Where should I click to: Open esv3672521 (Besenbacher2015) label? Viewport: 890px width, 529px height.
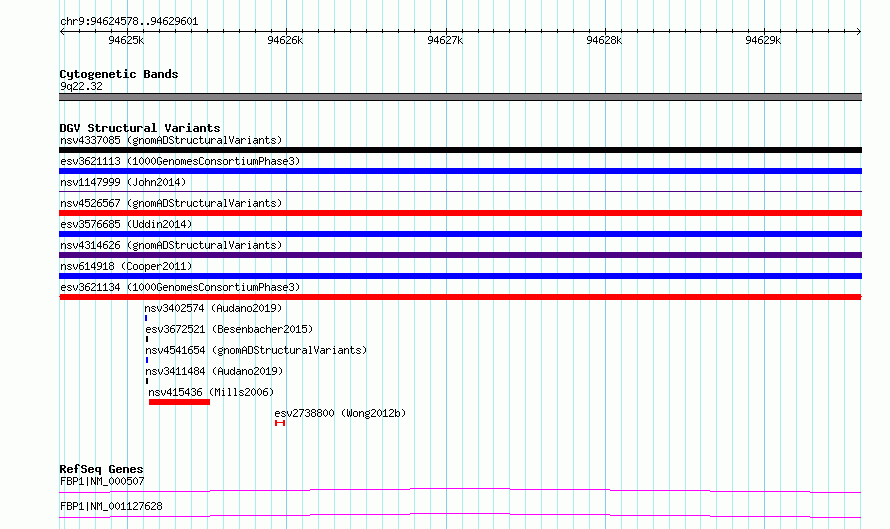point(229,329)
